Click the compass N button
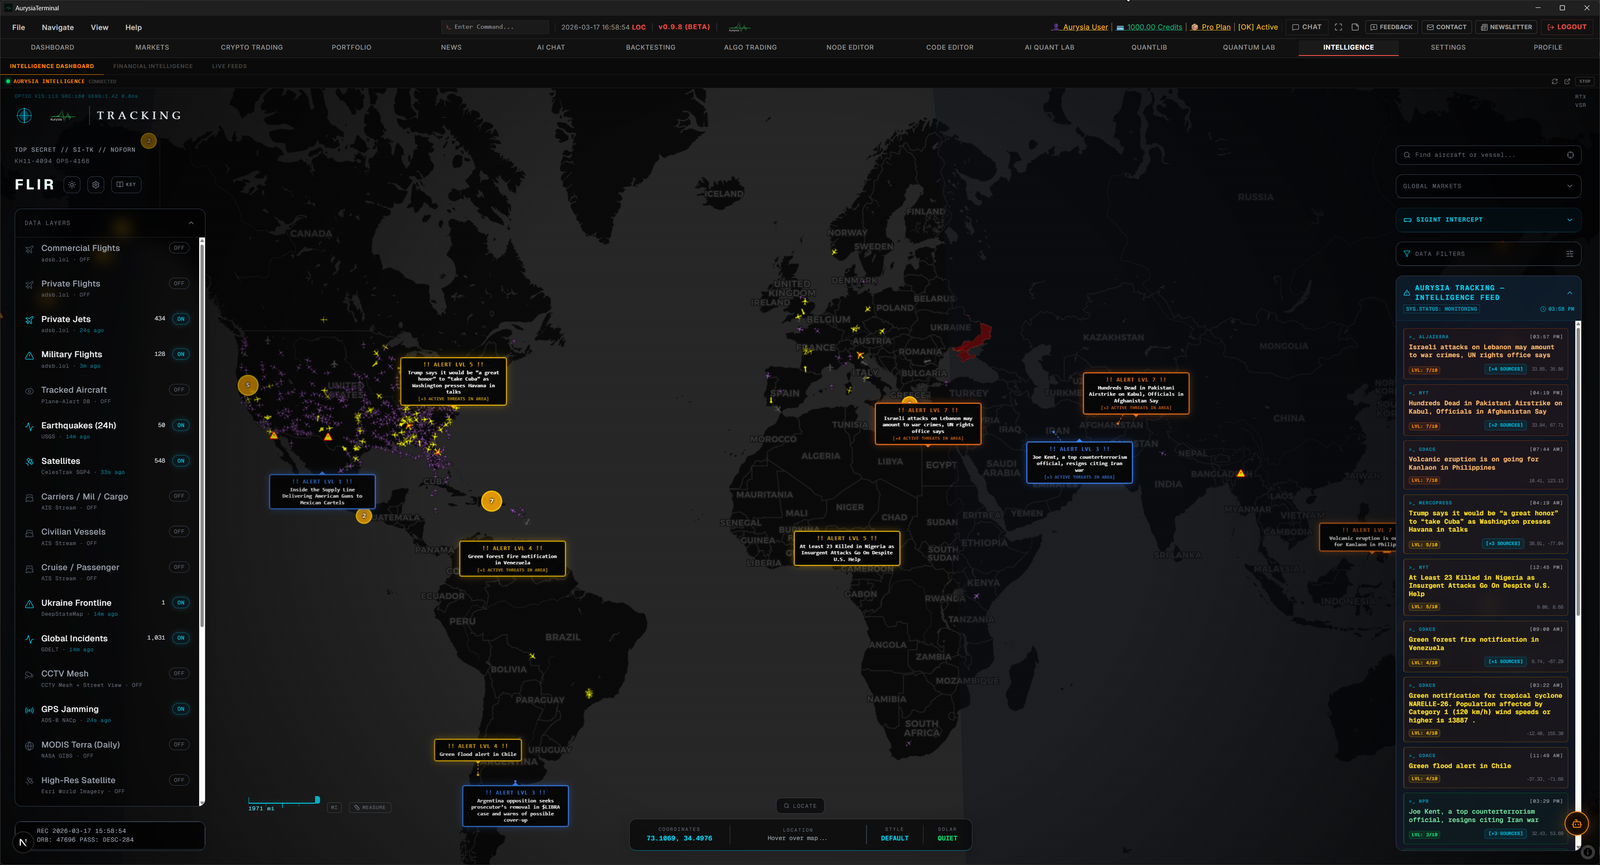 pyautogui.click(x=23, y=842)
